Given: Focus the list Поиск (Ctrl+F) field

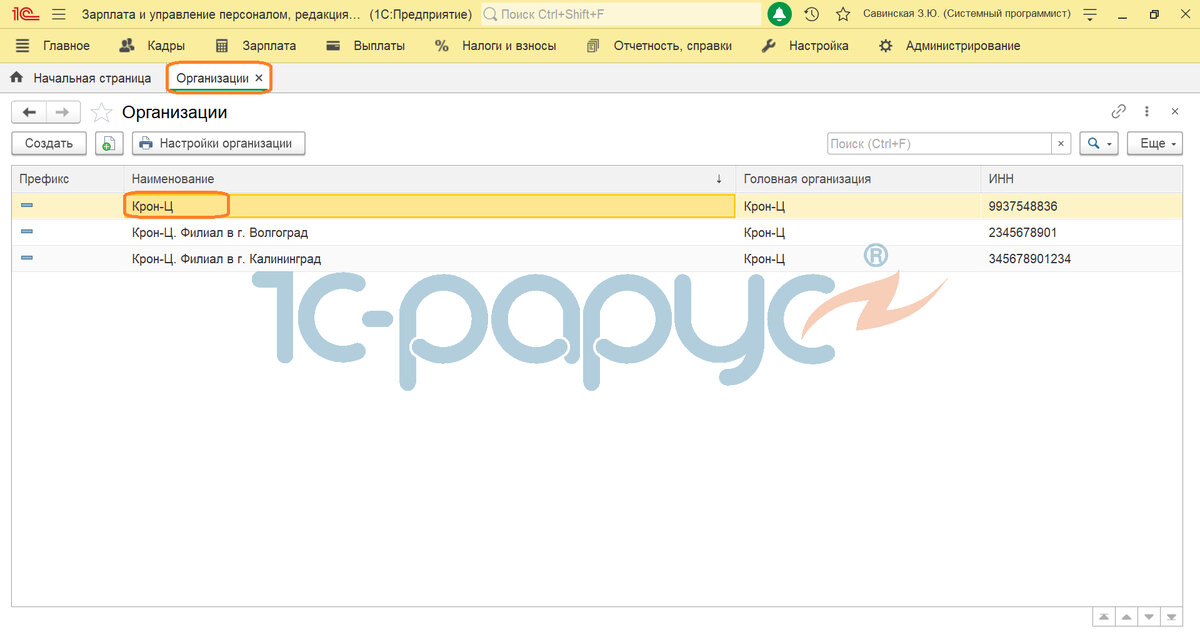Looking at the screenshot, I should [x=939, y=144].
